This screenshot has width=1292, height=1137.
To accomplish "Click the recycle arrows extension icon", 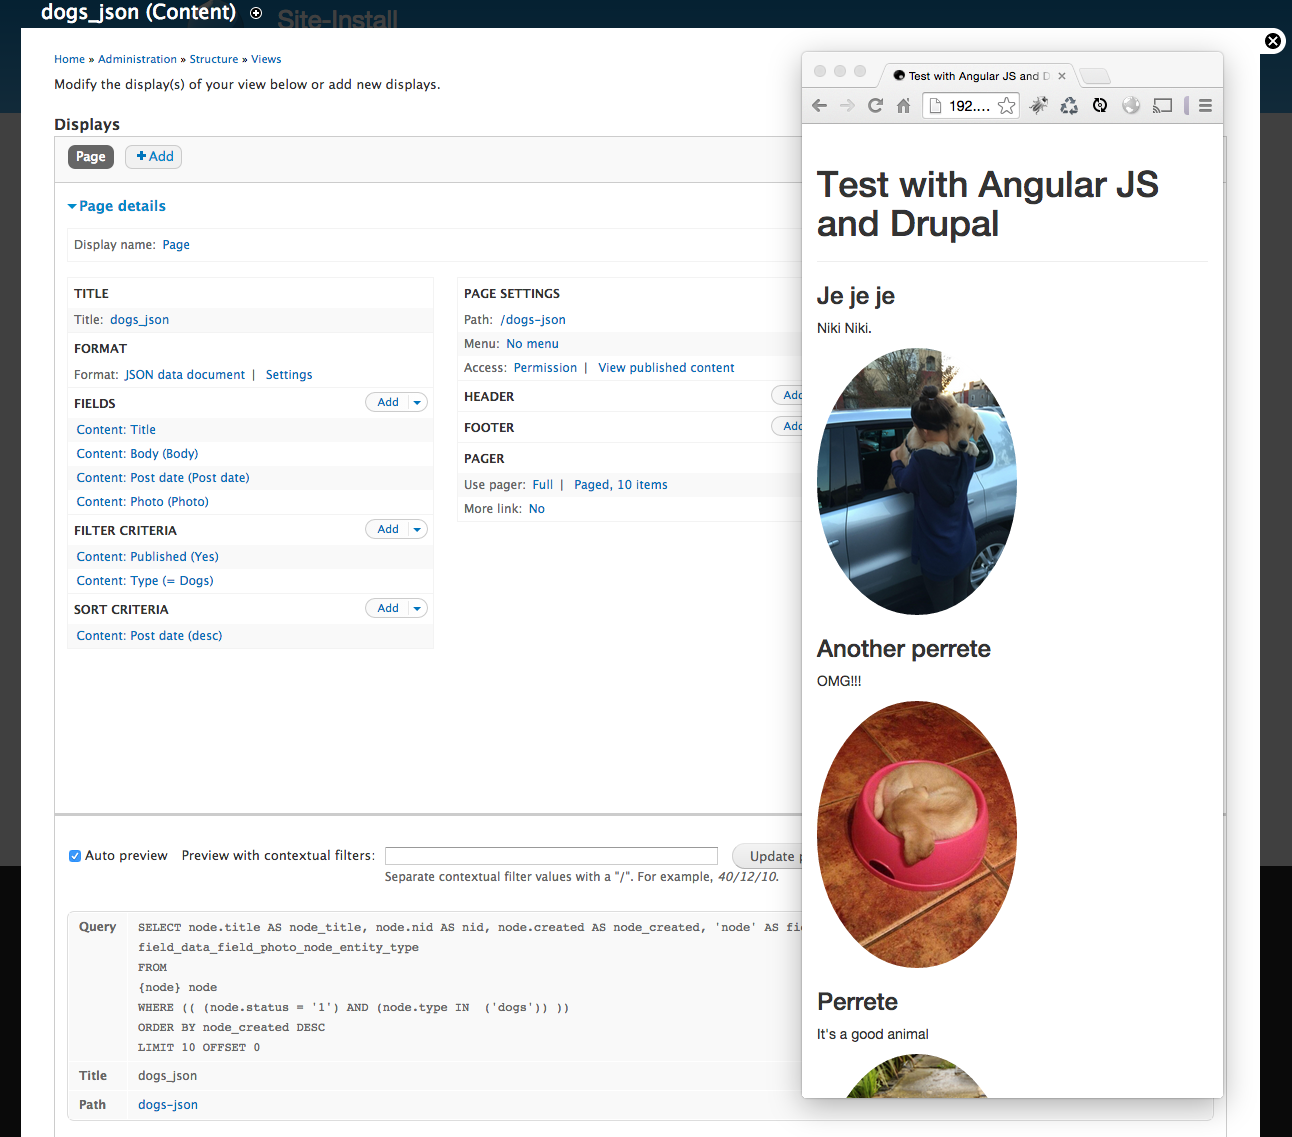I will click(1069, 105).
